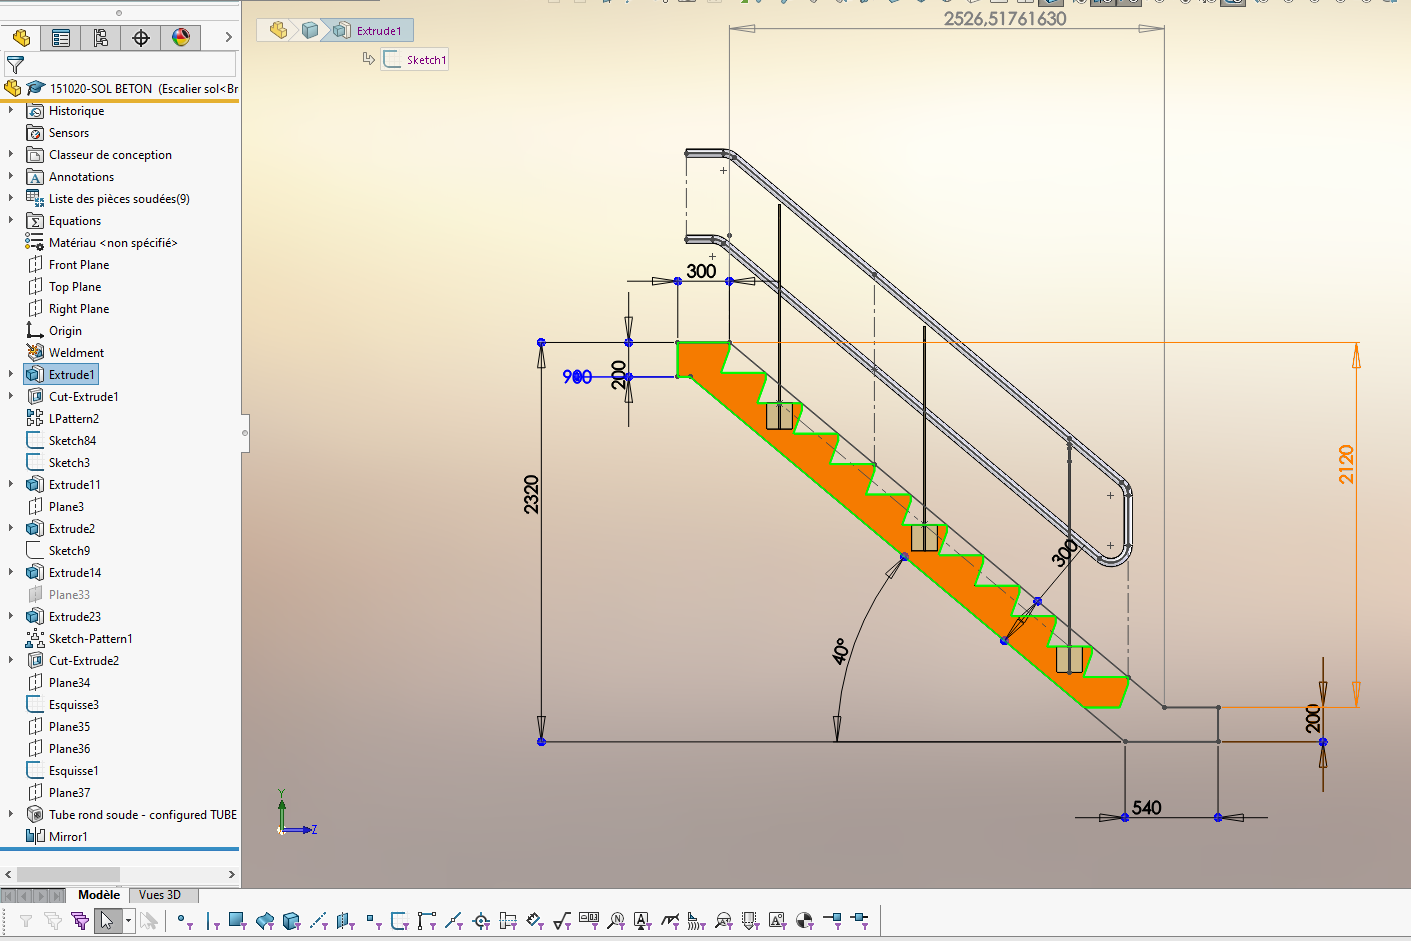Select the solid body icon in breadcrumb
This screenshot has height=941, width=1411.
(x=310, y=30)
